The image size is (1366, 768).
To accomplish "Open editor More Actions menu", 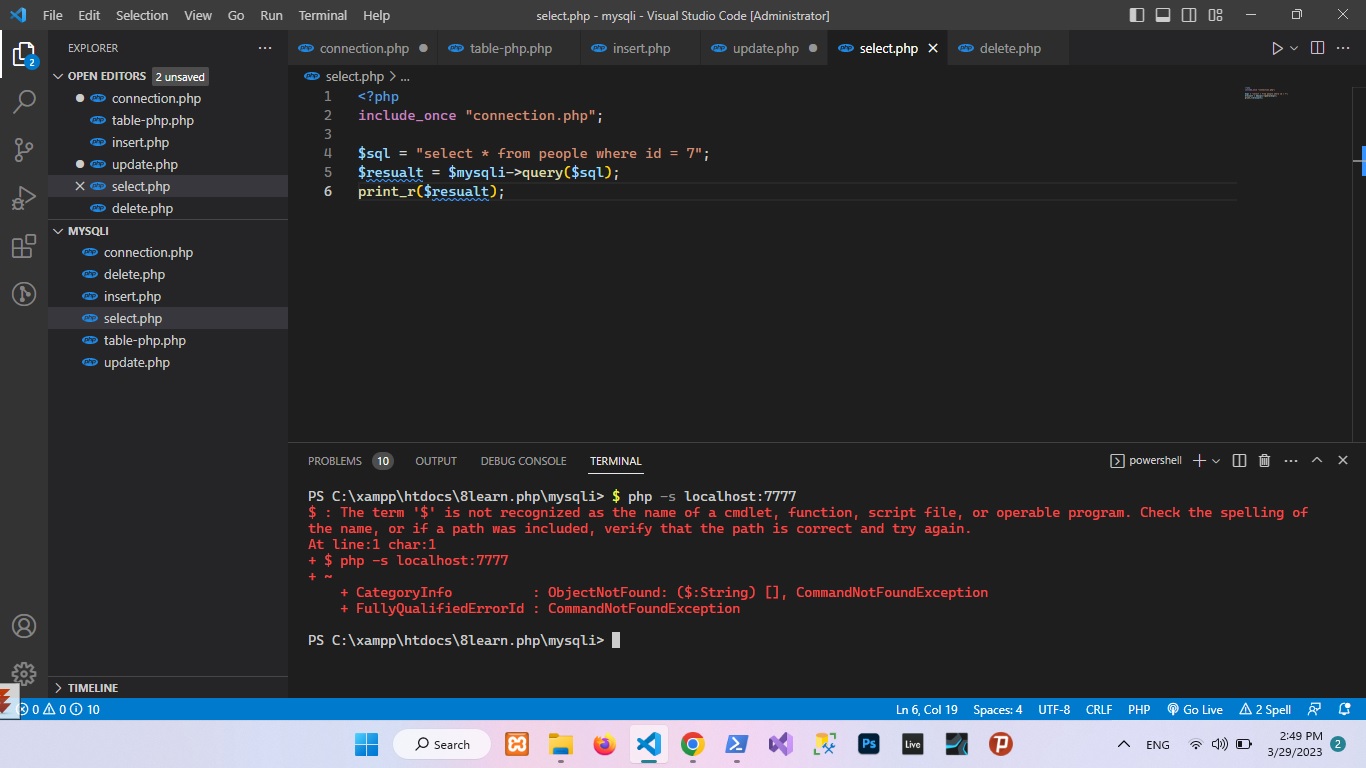I will point(1343,48).
